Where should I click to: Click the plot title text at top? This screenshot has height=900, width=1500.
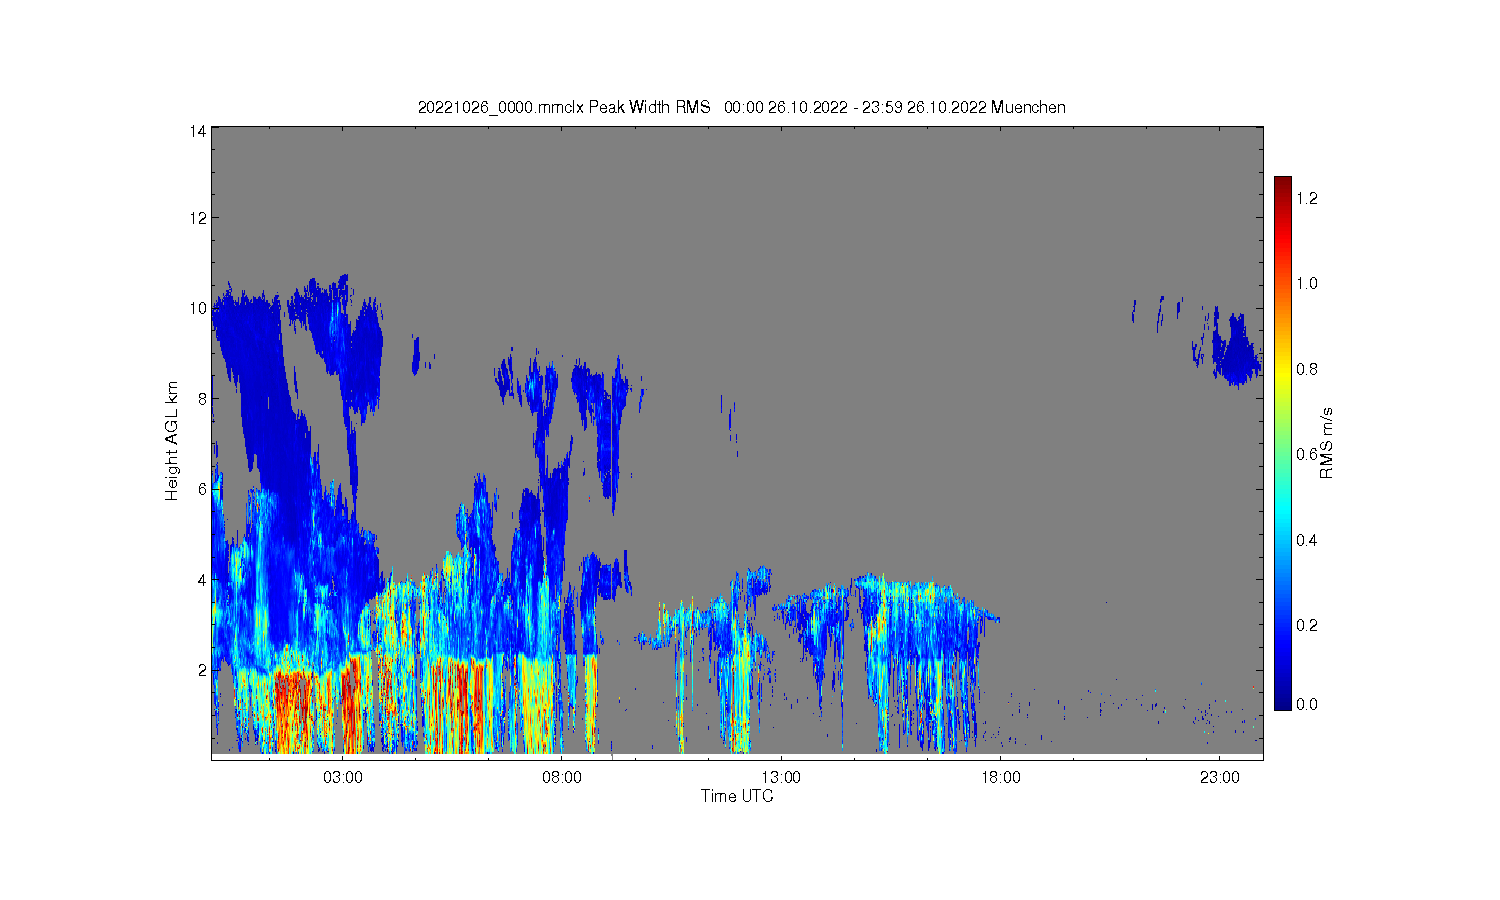(741, 107)
